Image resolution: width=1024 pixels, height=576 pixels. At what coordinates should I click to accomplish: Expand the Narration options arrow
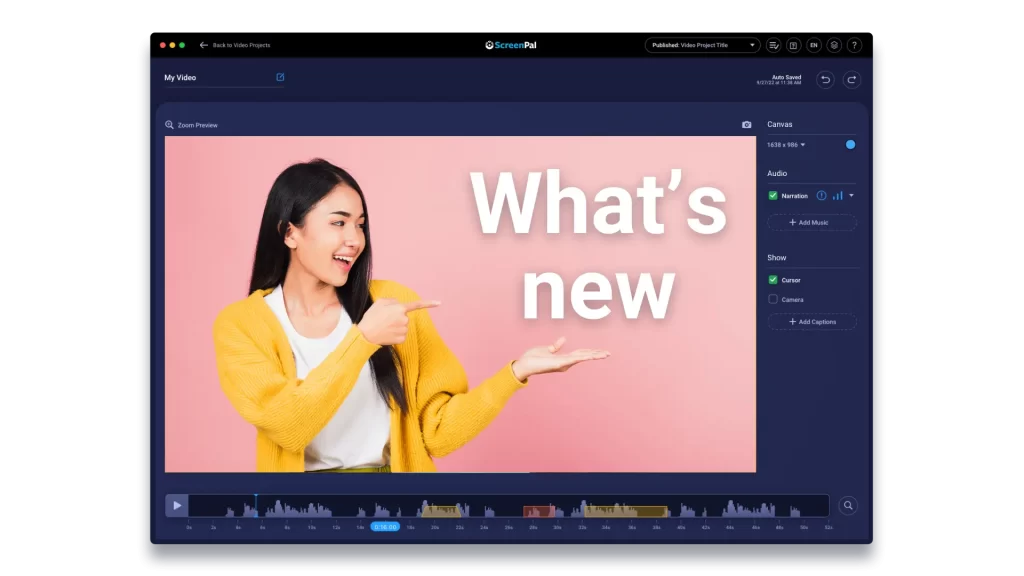(852, 195)
